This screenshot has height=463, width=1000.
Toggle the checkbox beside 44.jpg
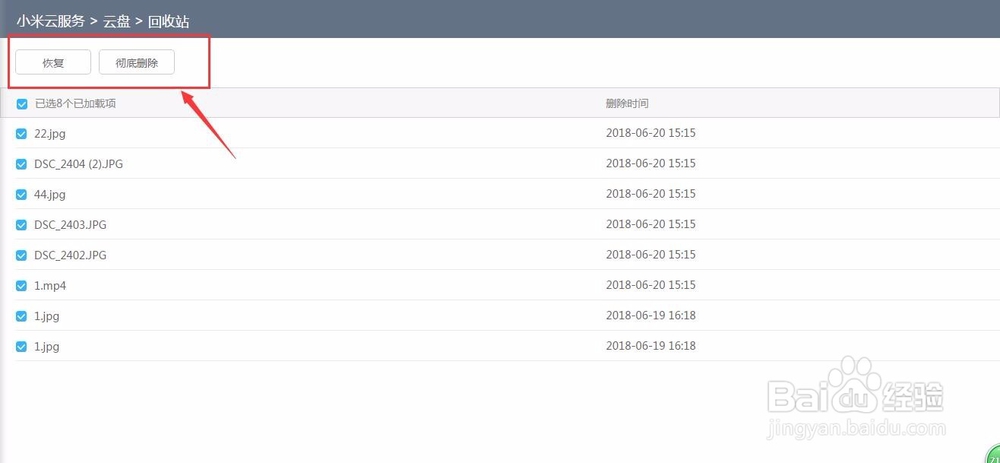(x=22, y=195)
